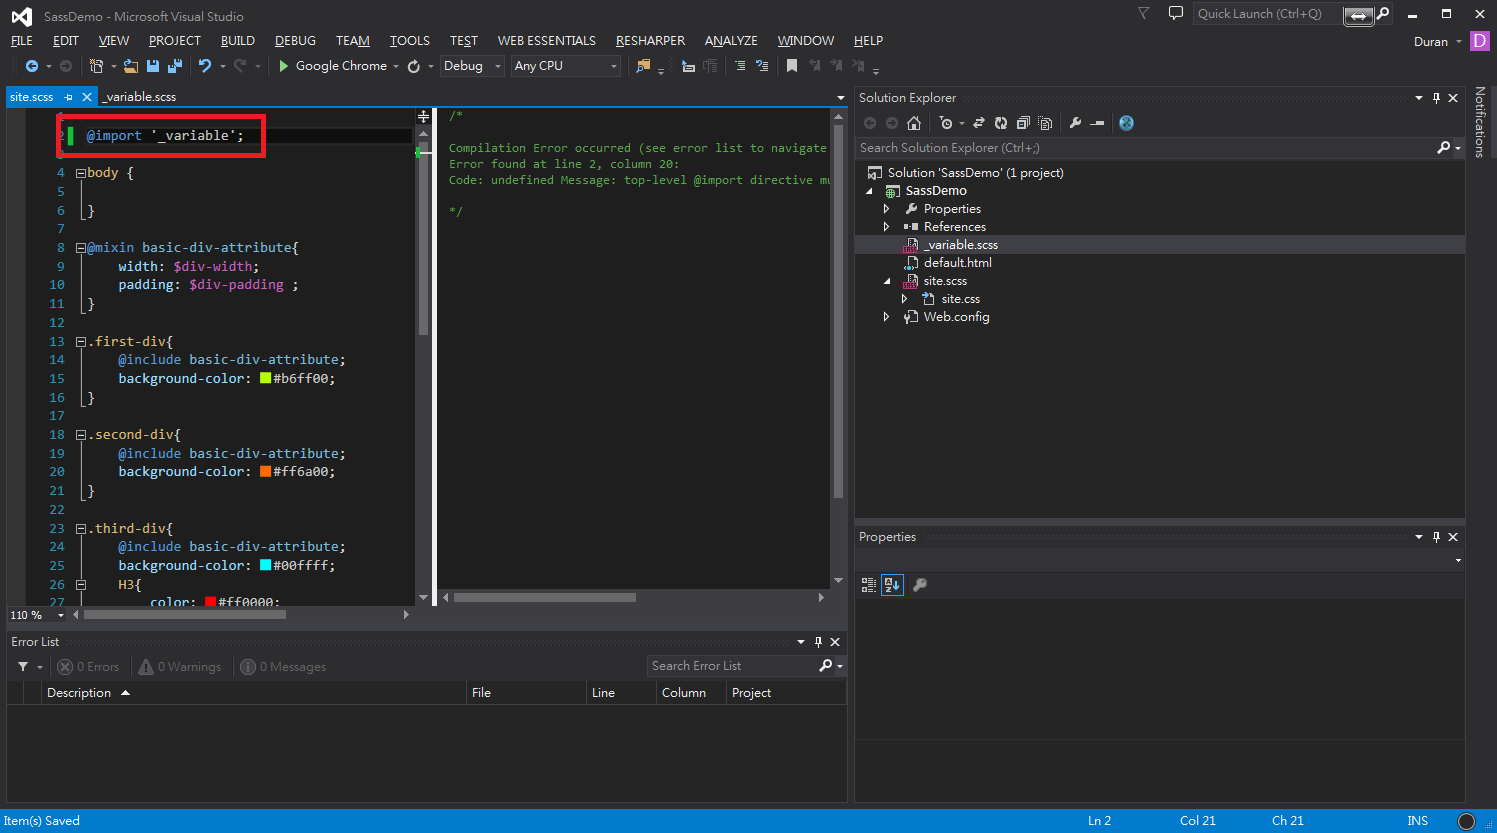Switch to the _variable.scss tab
The width and height of the screenshot is (1497, 833).
click(x=140, y=97)
